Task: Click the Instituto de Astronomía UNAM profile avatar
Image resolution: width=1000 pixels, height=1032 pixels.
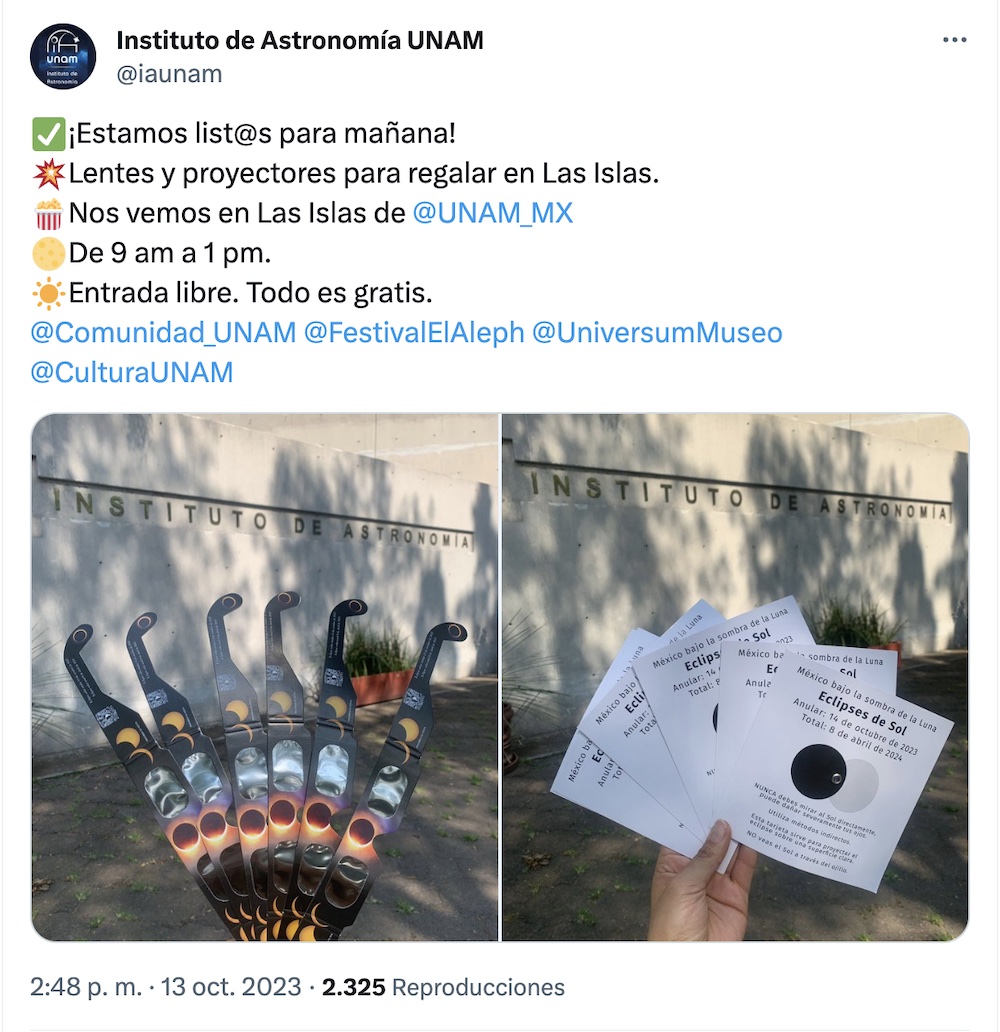Action: tap(63, 57)
